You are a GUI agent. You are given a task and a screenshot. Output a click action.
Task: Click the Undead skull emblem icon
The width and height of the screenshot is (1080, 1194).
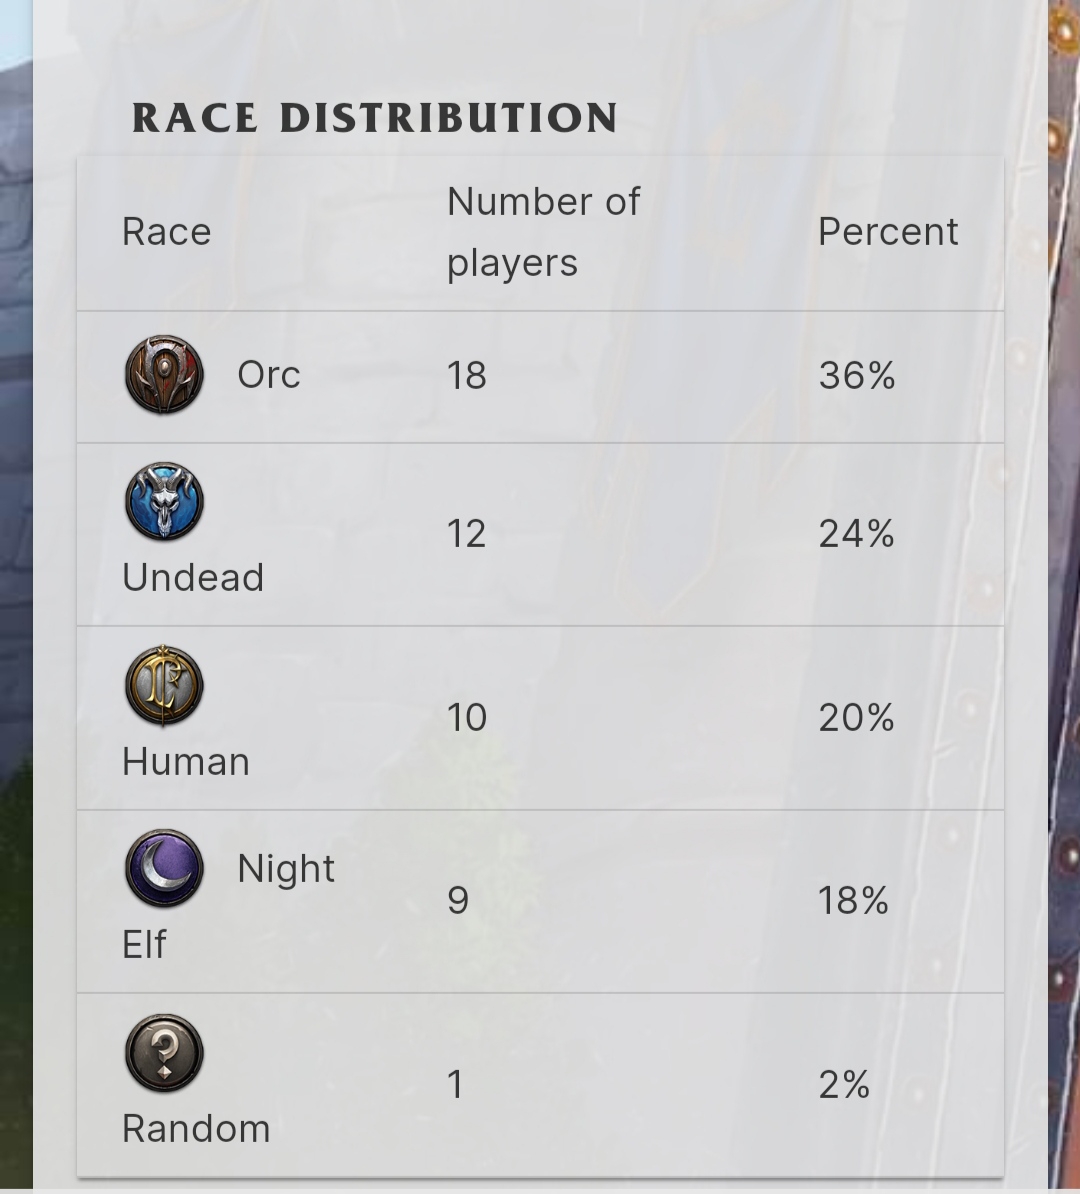coord(165,501)
